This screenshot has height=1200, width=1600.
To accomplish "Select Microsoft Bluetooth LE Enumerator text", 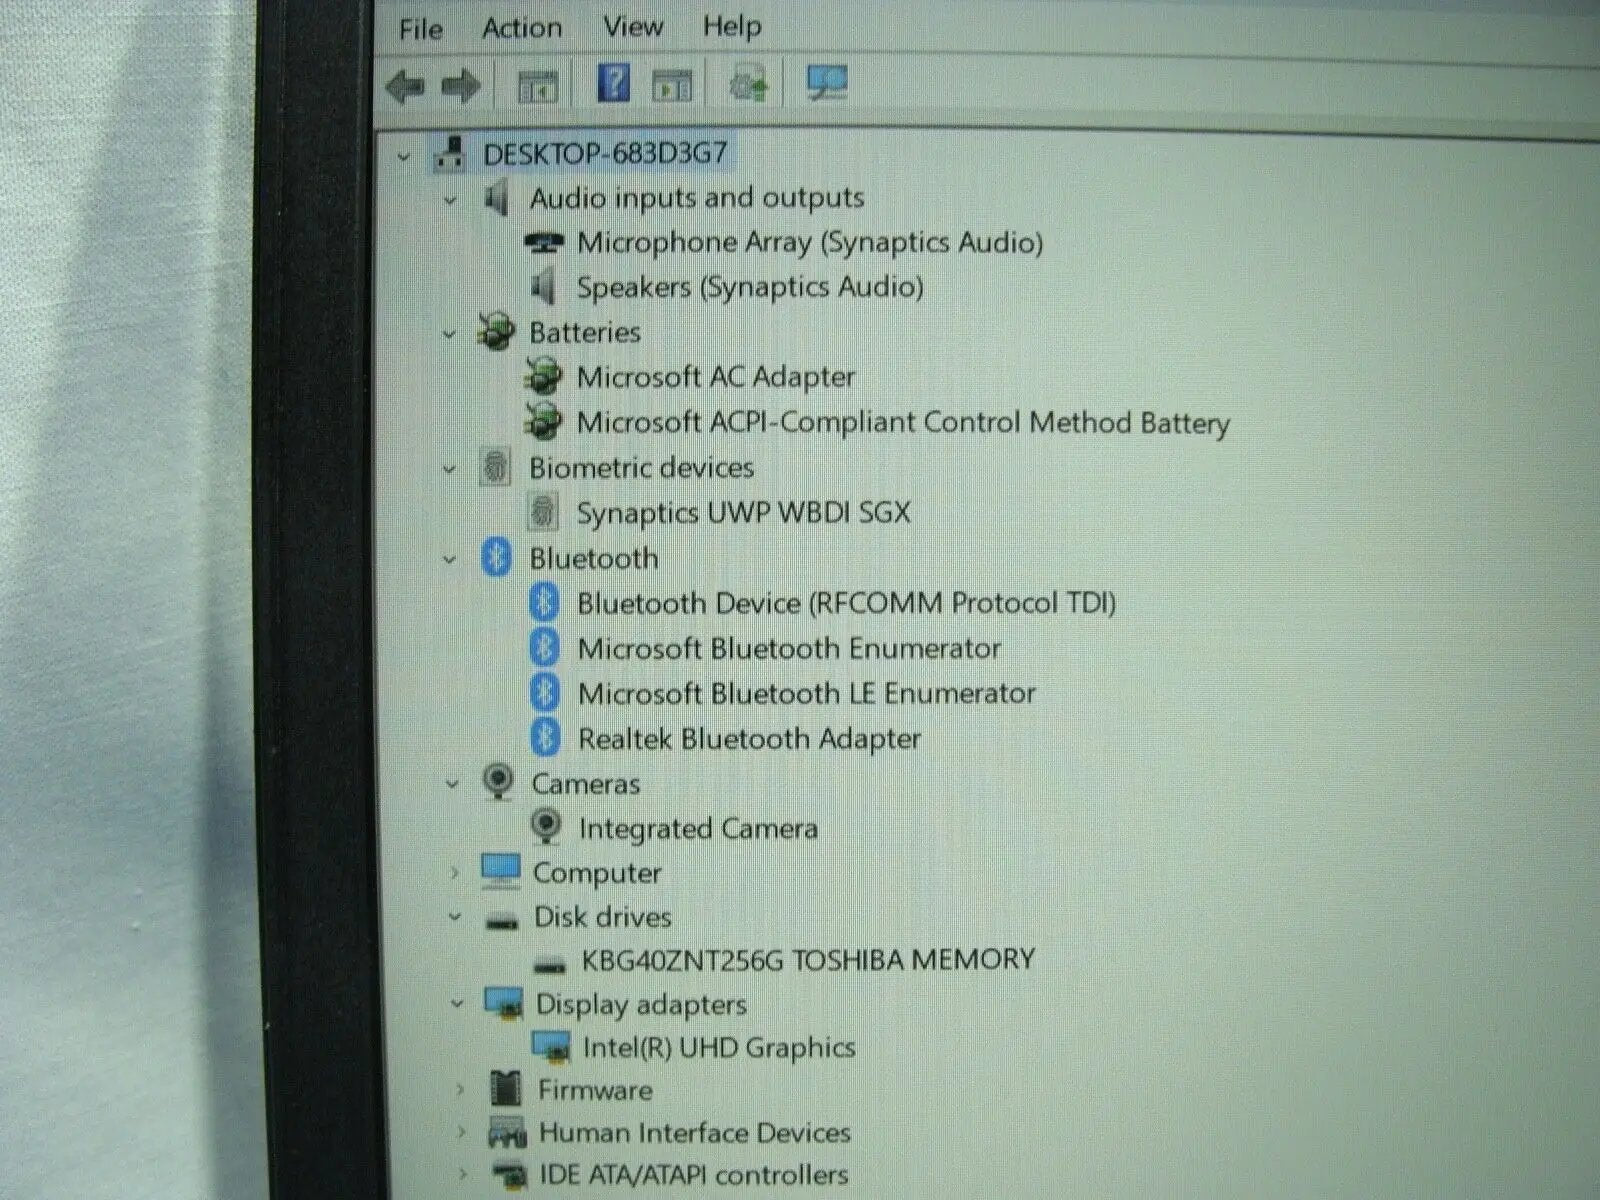I will click(x=807, y=693).
